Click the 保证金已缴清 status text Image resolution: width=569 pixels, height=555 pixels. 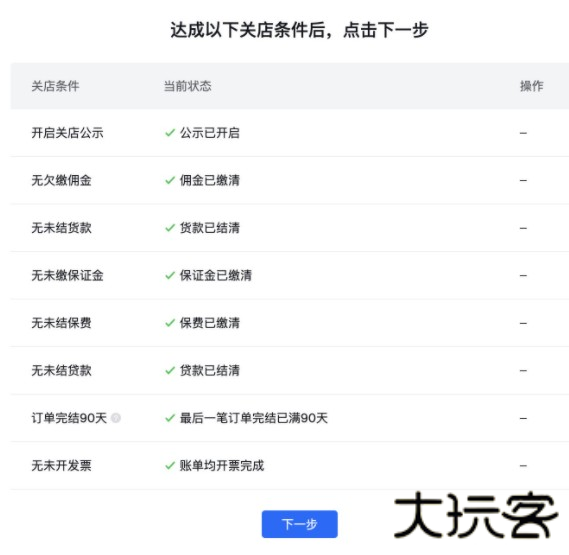[x=216, y=276]
